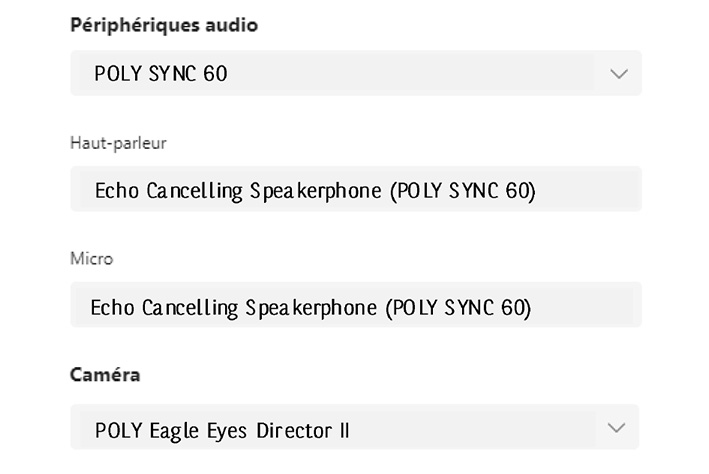709x474 pixels.
Task: Click the Caméra heading
Action: 105,375
